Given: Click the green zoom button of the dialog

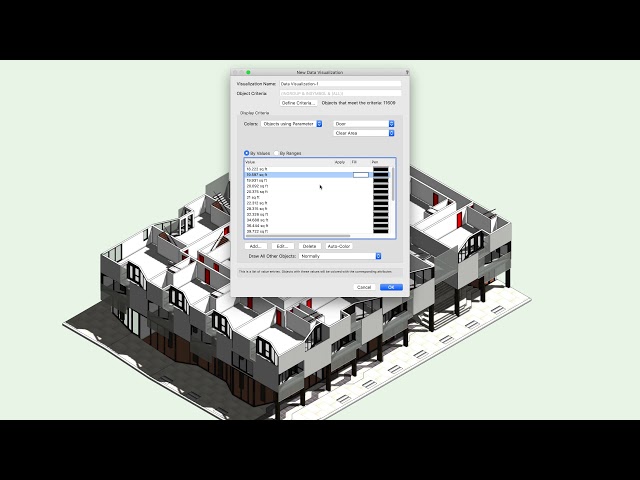Looking at the screenshot, I should pyautogui.click(x=248, y=72).
